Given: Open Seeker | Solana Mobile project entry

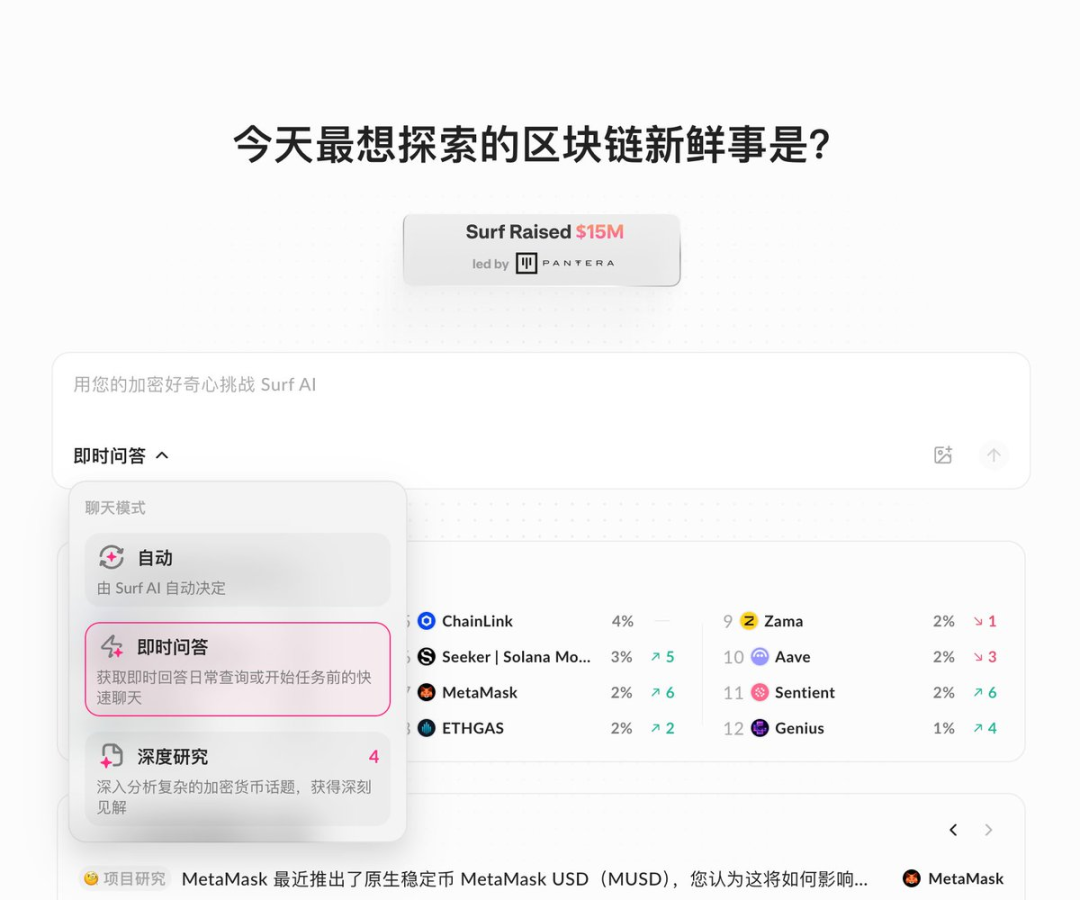Looking at the screenshot, I should tap(516, 657).
